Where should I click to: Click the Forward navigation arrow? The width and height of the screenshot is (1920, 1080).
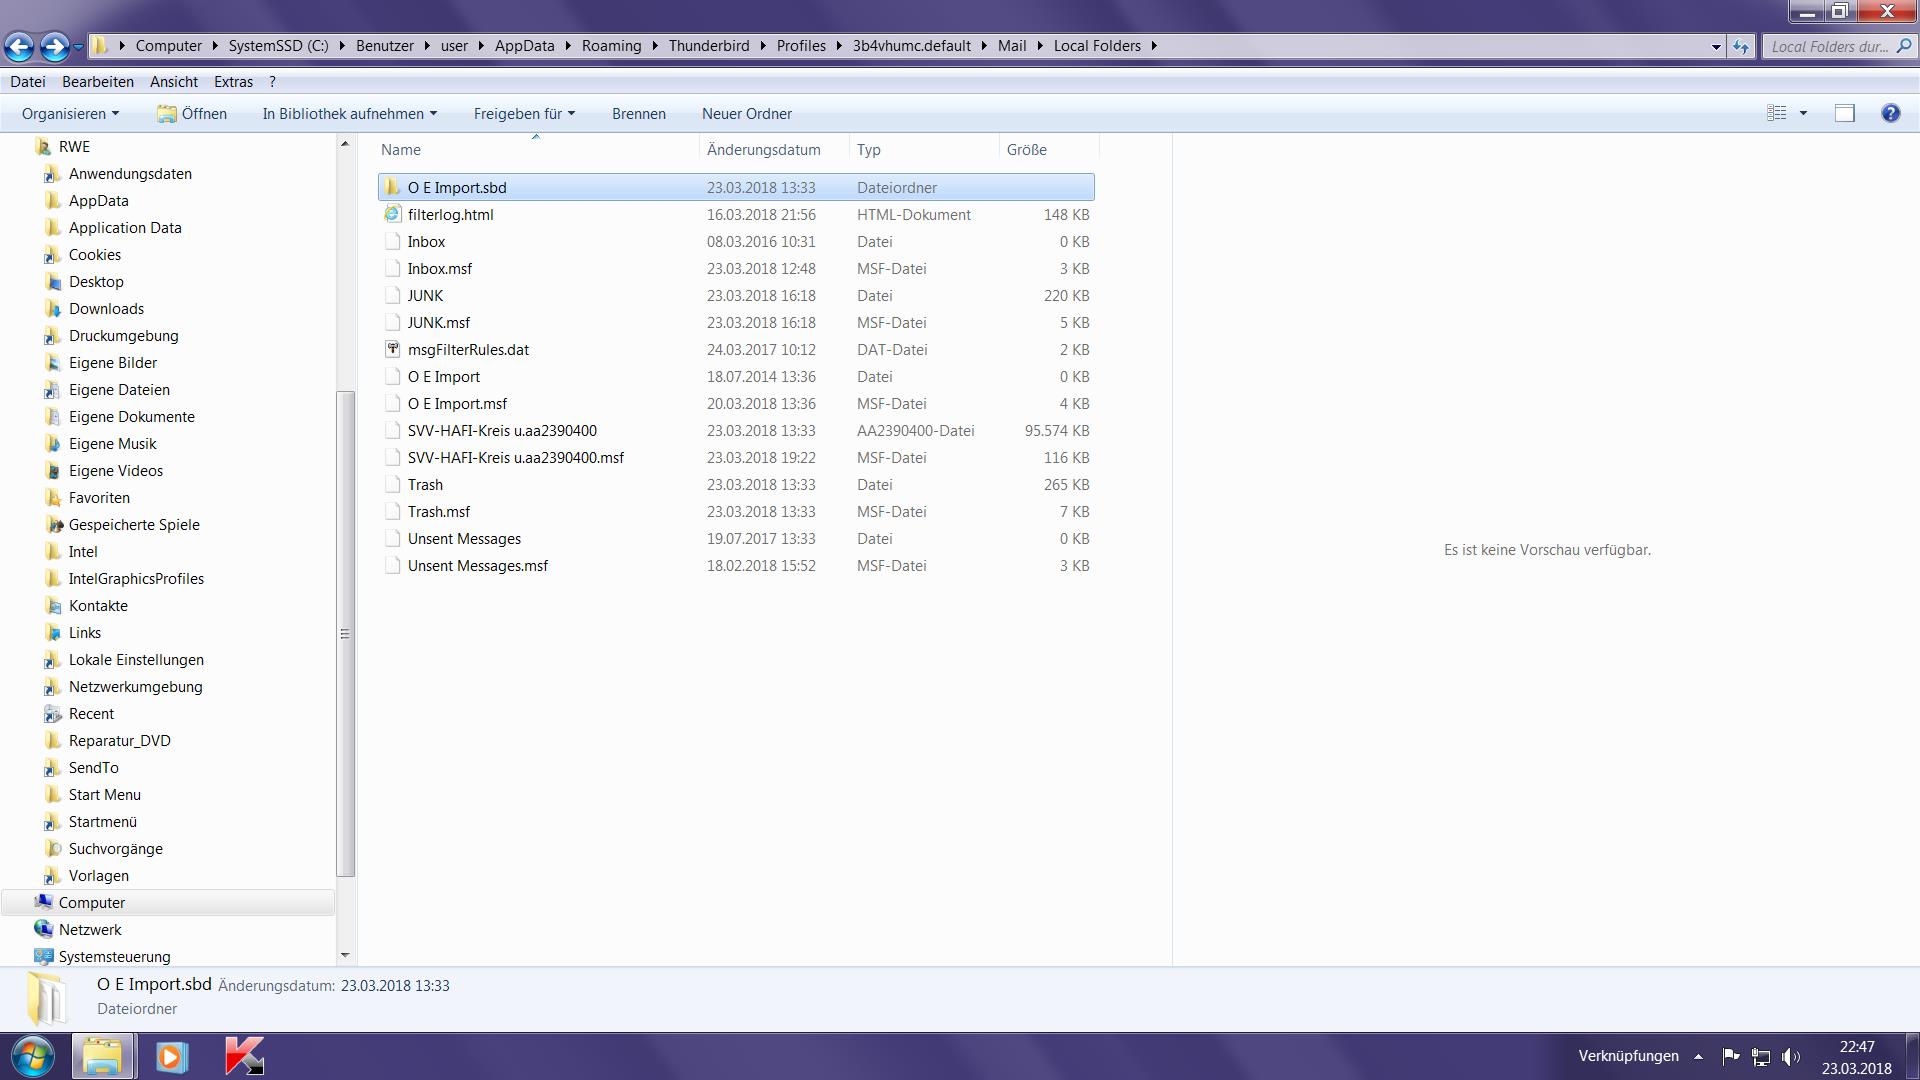[55, 46]
